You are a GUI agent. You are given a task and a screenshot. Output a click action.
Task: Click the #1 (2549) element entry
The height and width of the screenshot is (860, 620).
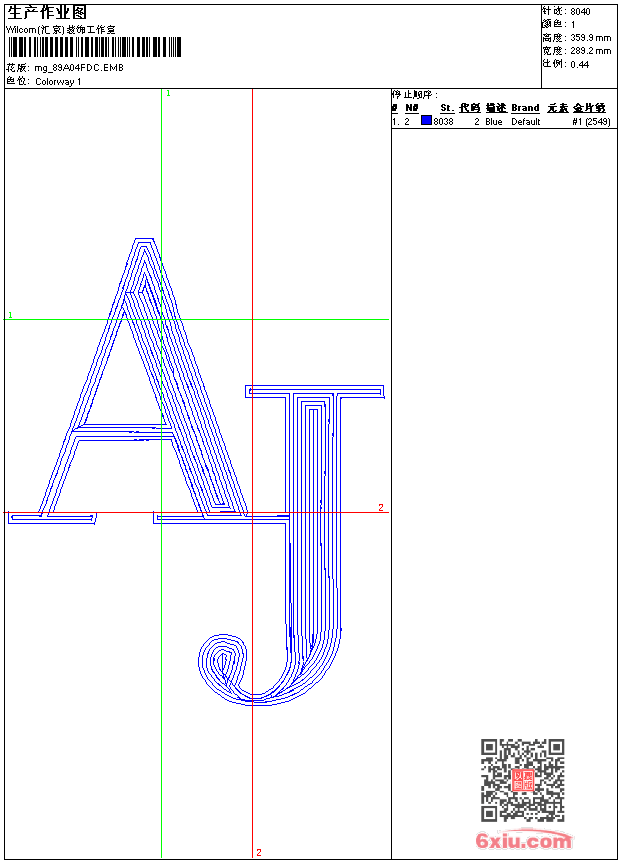591,122
